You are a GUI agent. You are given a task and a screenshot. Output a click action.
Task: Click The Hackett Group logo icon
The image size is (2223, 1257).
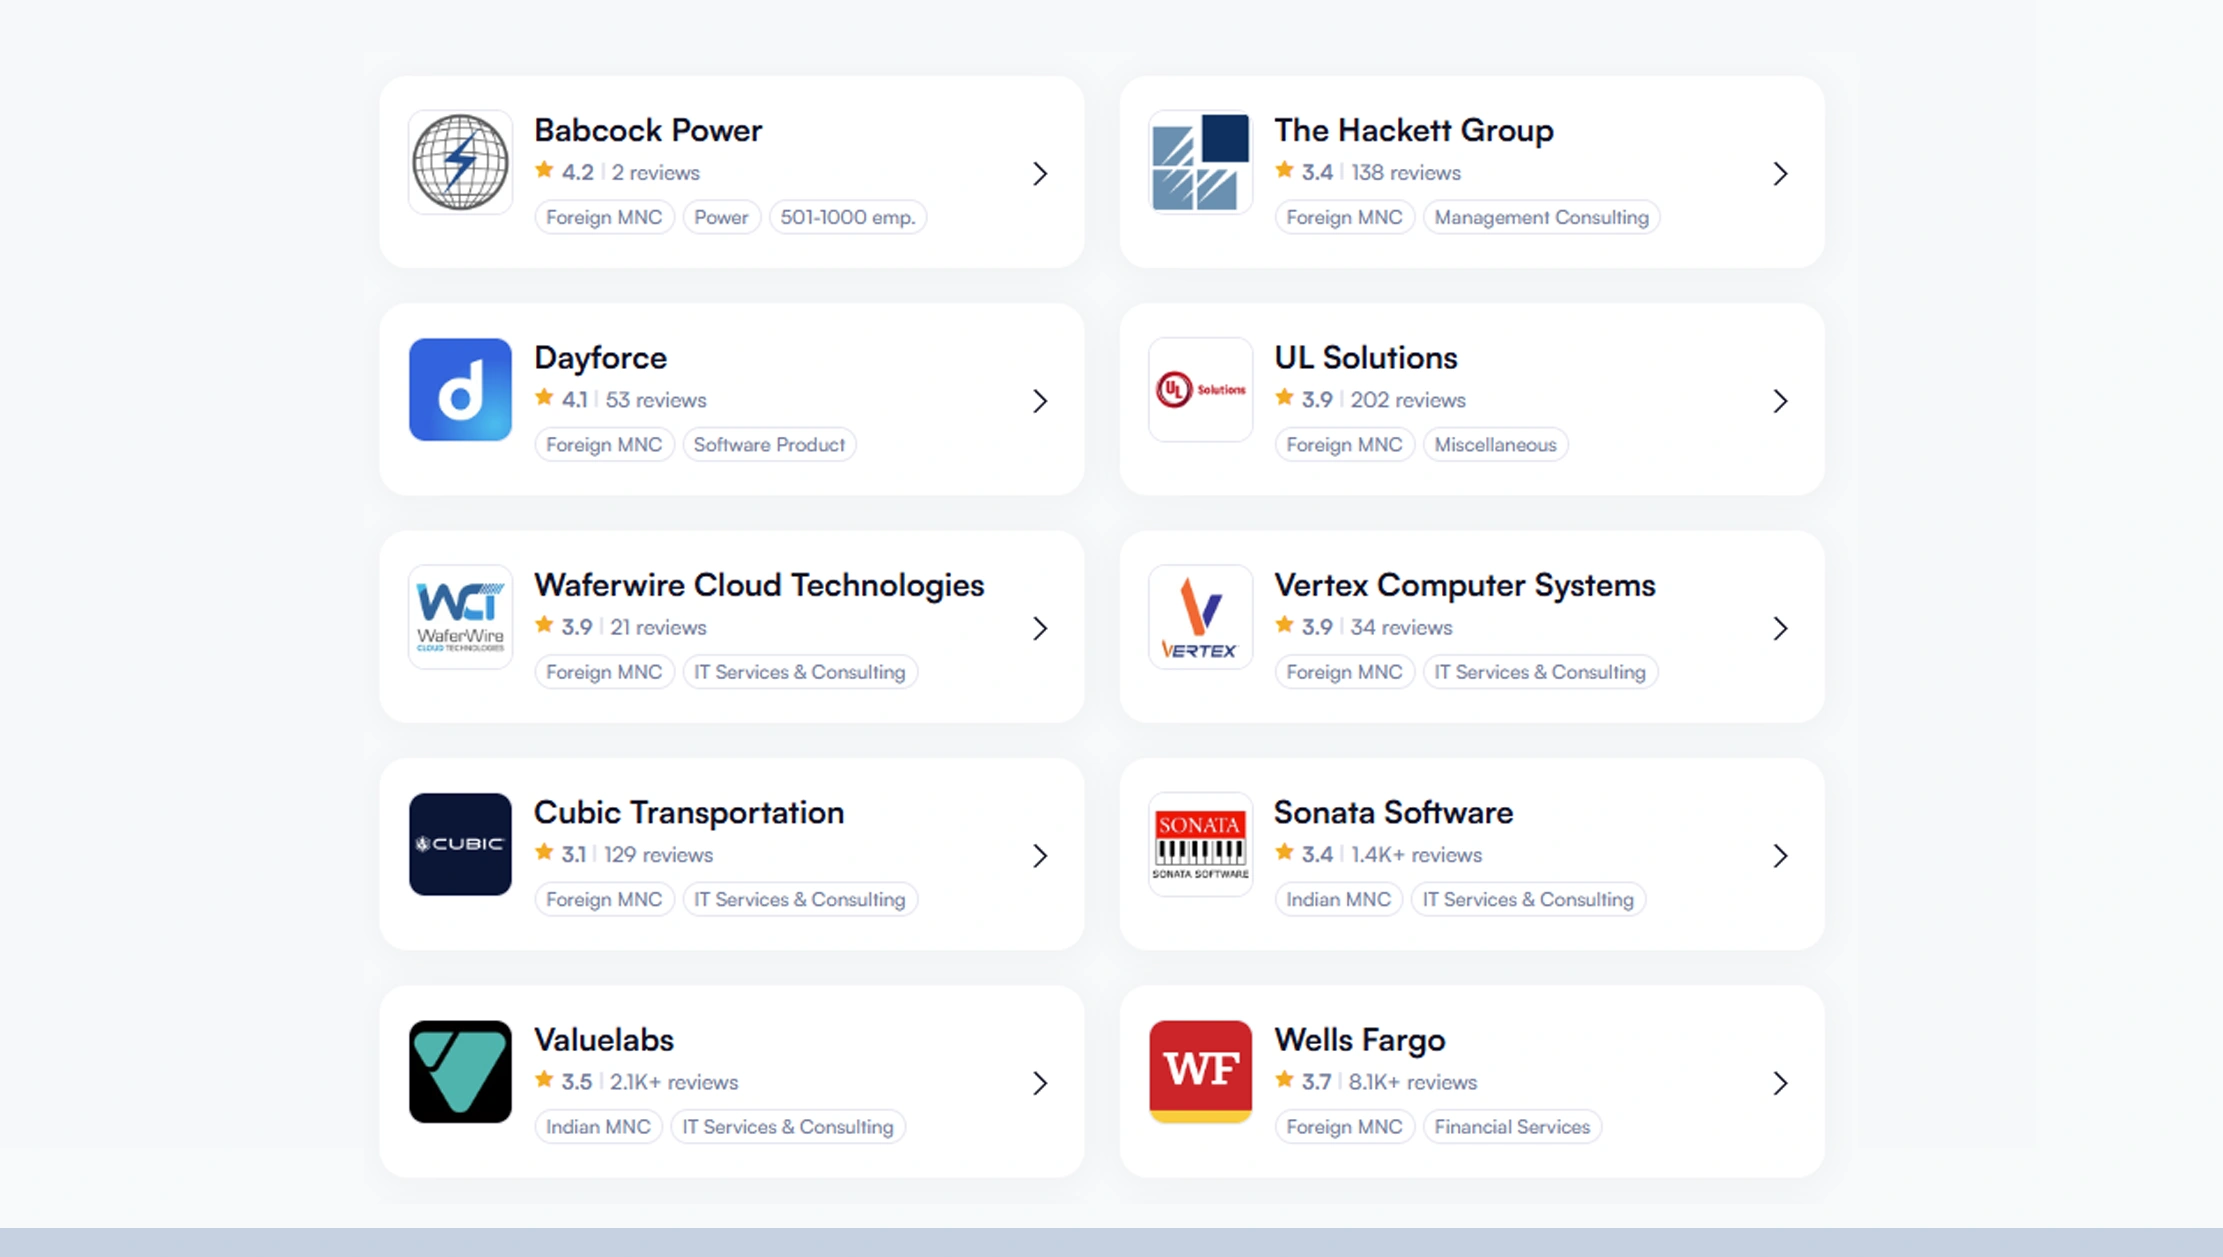[1200, 162]
